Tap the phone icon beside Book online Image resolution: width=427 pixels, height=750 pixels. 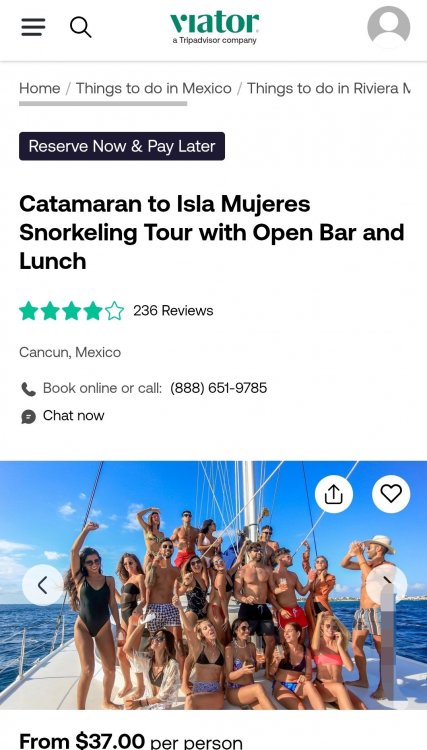click(x=28, y=389)
